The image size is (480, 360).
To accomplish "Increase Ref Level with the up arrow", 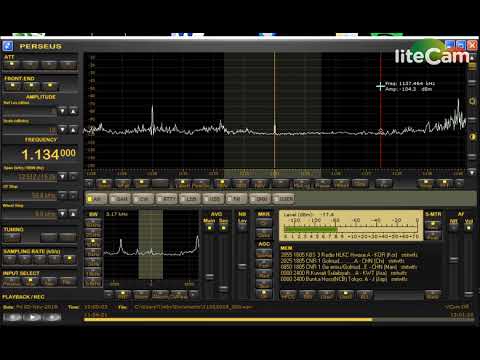I will (x=73, y=111).
